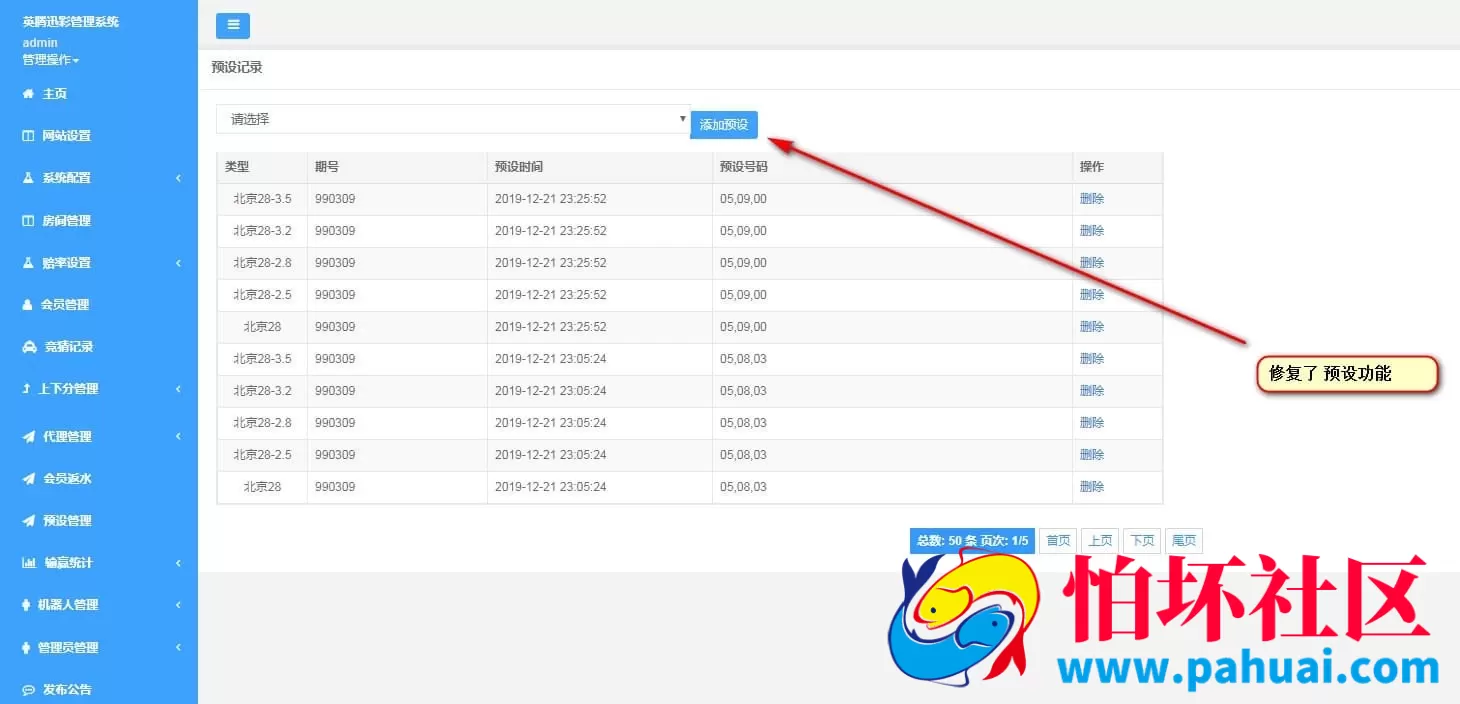This screenshot has height=704, width=1460.
Task: Click the chart icon beside 输赢统计
Action: click(28, 563)
